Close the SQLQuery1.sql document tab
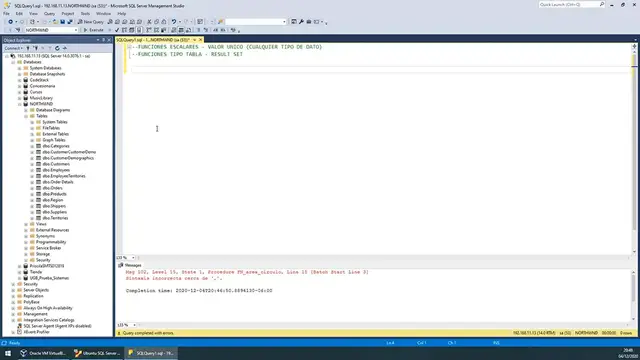The height and width of the screenshot is (360, 640). [x=200, y=40]
